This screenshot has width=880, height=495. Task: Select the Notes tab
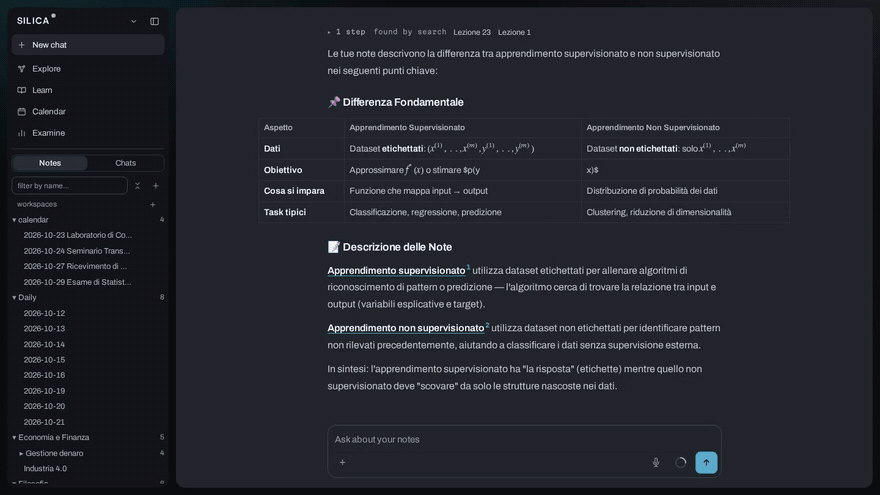[50, 163]
